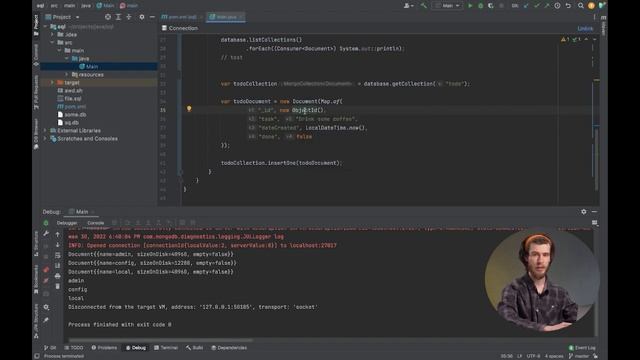Click the console horizontal scrollbar
The height and width of the screenshot is (360, 640).
point(161,340)
